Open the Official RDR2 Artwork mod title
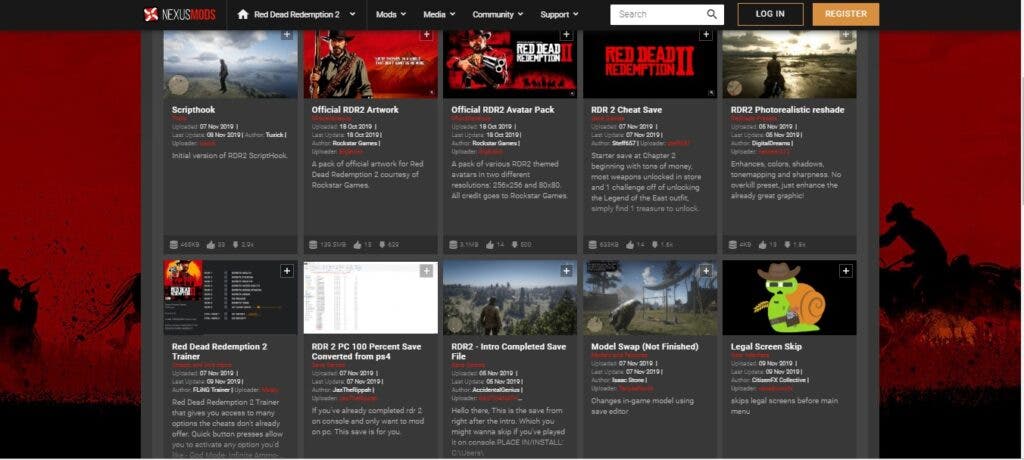 click(x=355, y=110)
